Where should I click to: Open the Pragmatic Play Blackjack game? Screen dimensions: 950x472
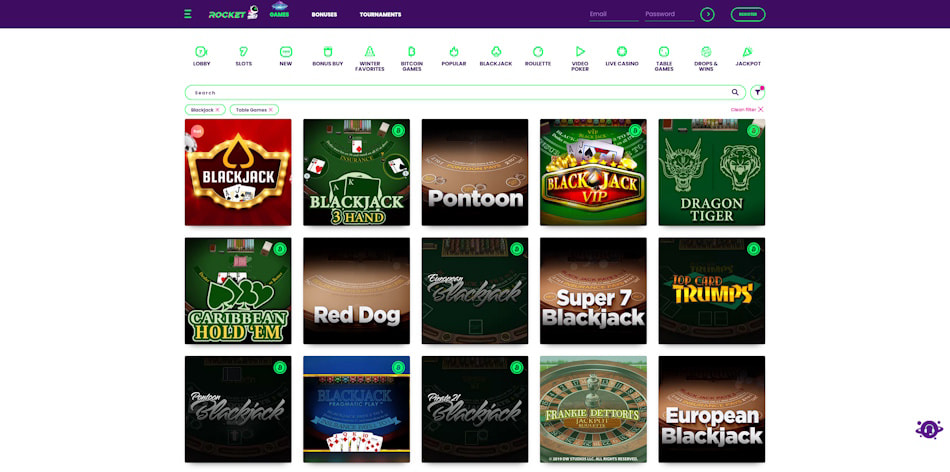(x=356, y=409)
